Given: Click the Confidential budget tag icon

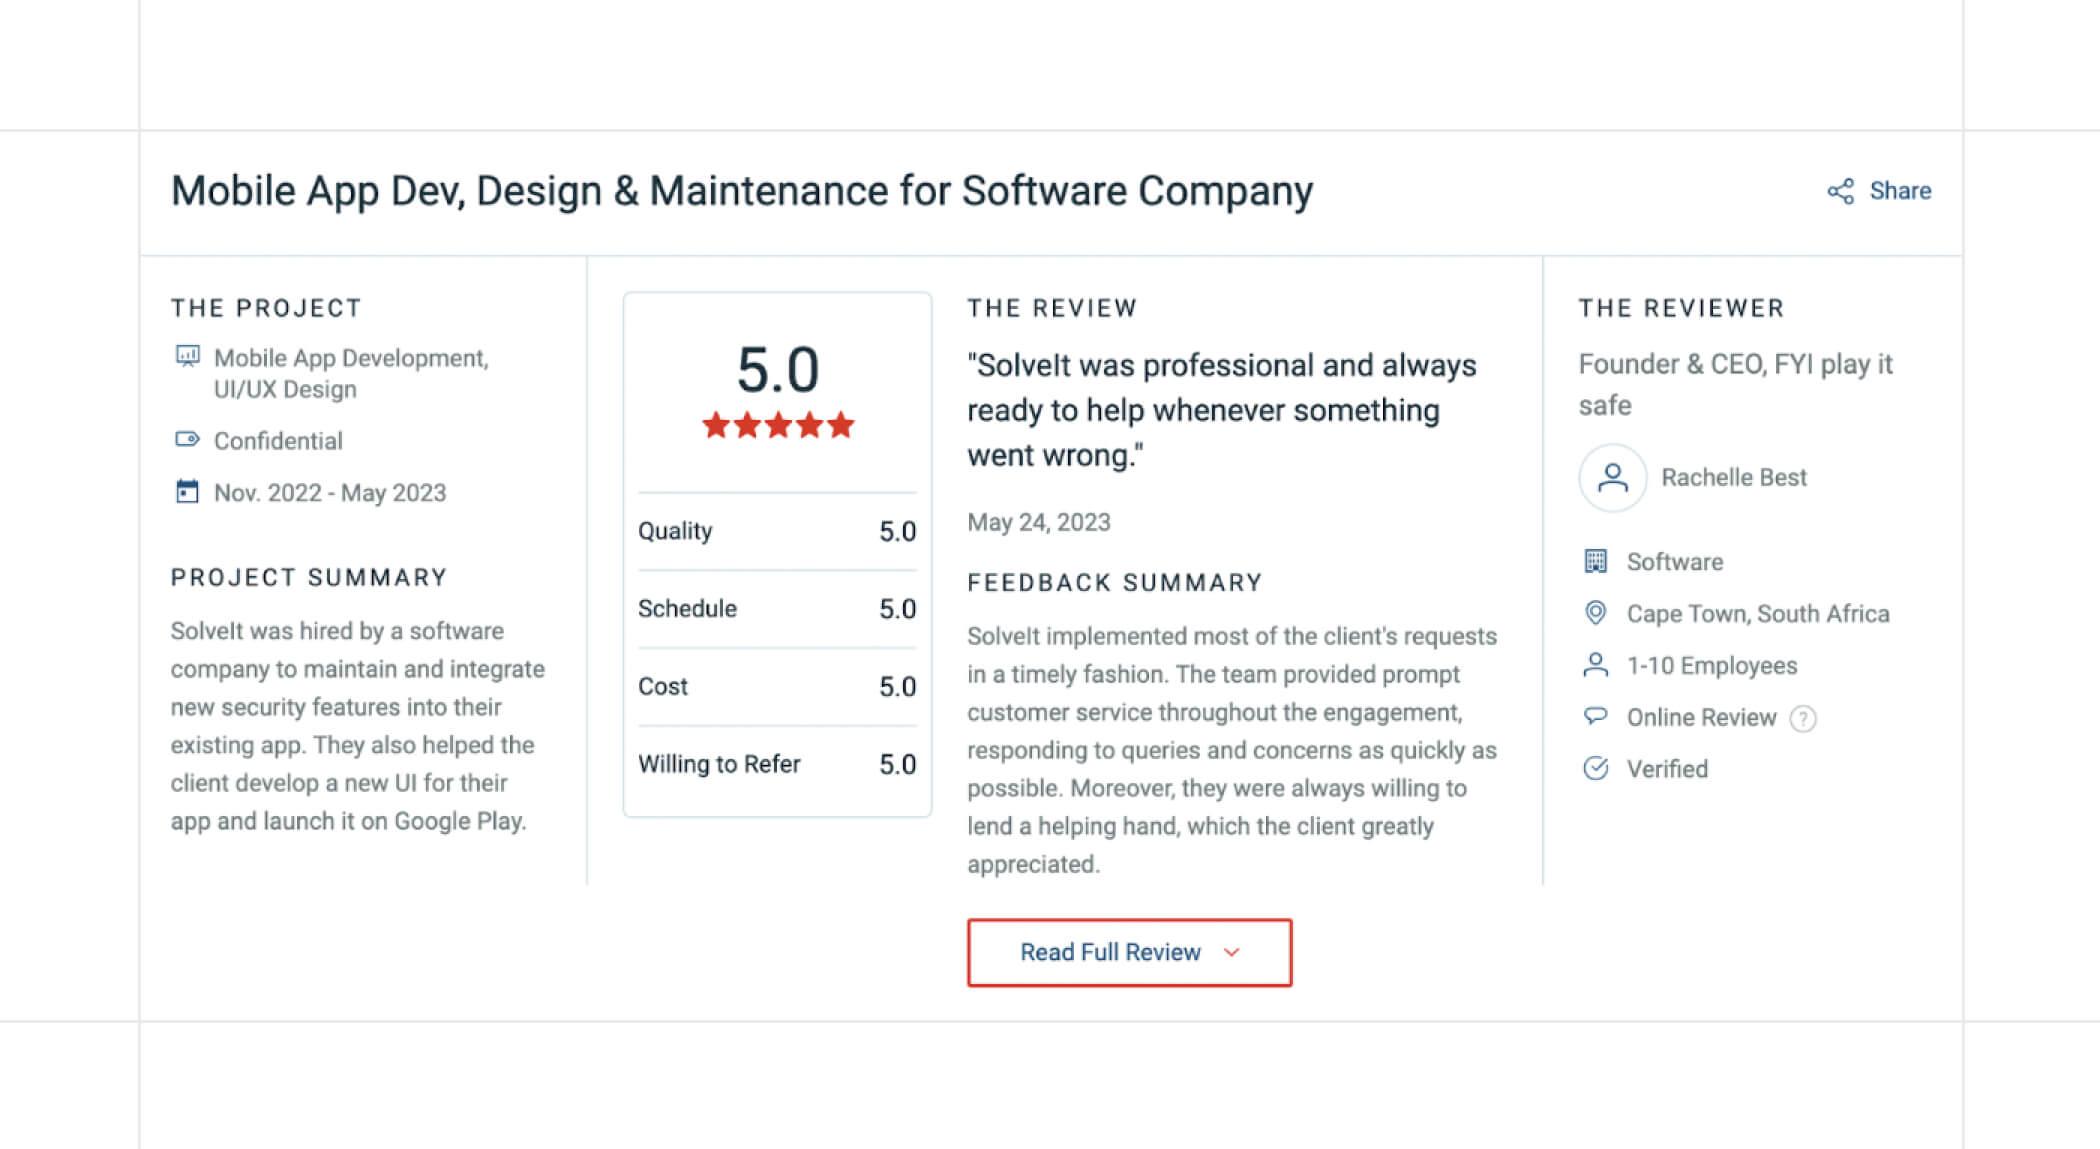Looking at the screenshot, I should point(187,439).
